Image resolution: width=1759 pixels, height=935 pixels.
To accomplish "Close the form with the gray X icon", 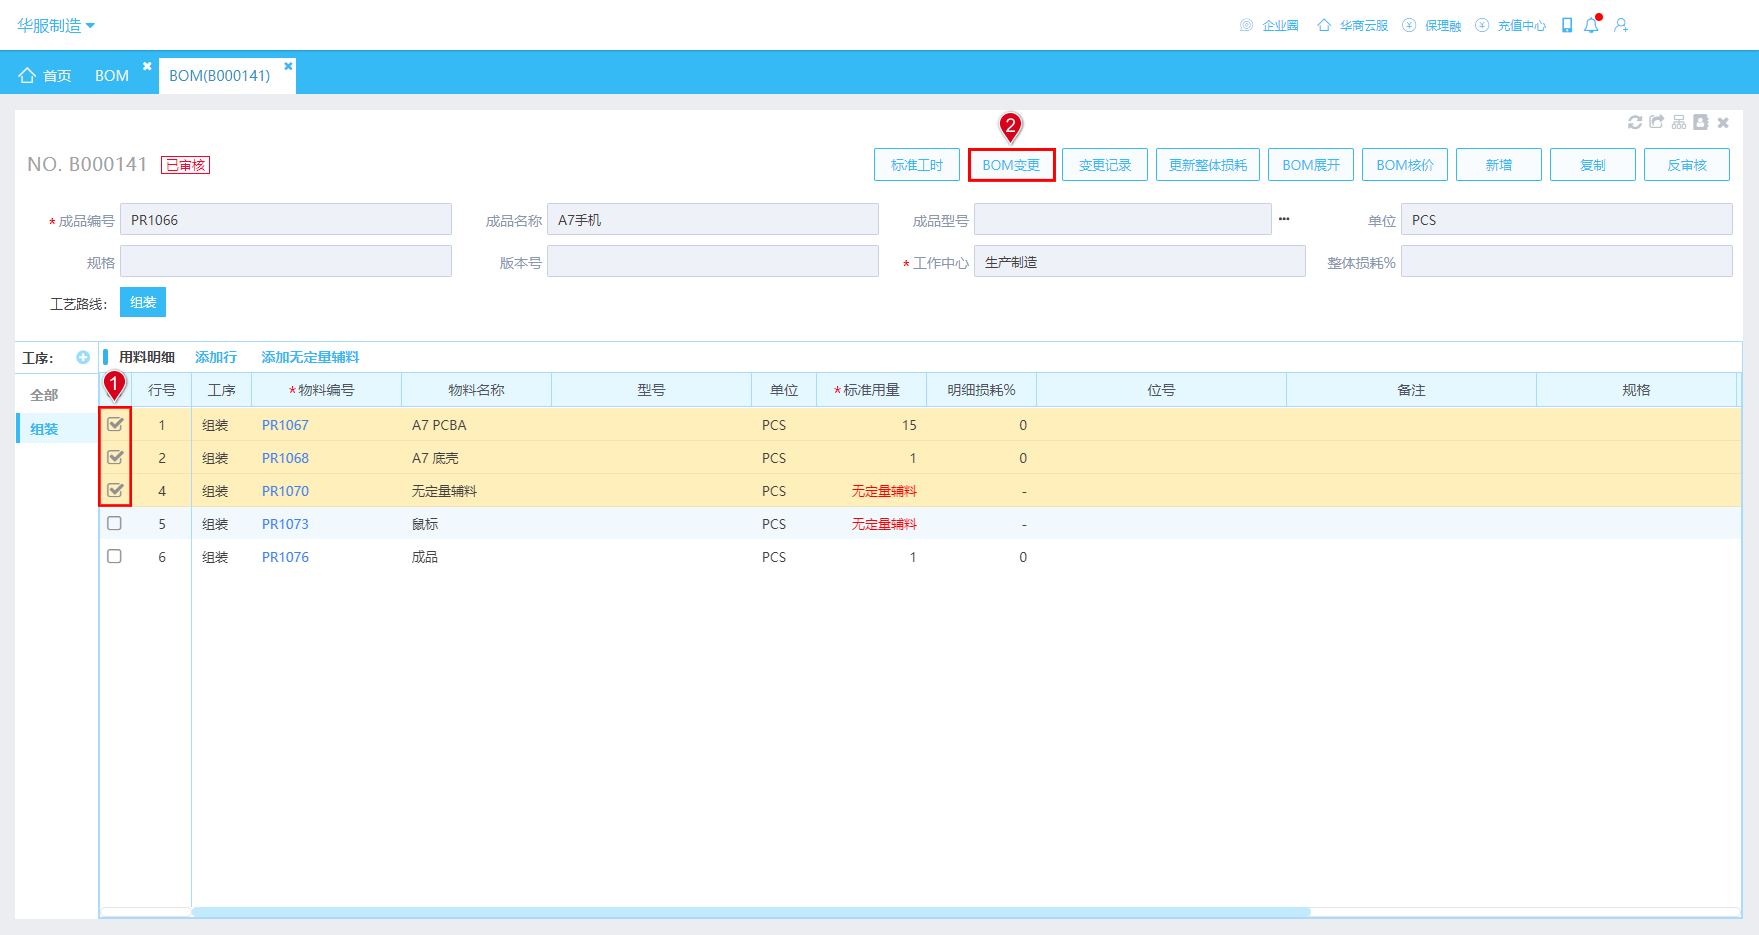I will pos(1723,122).
